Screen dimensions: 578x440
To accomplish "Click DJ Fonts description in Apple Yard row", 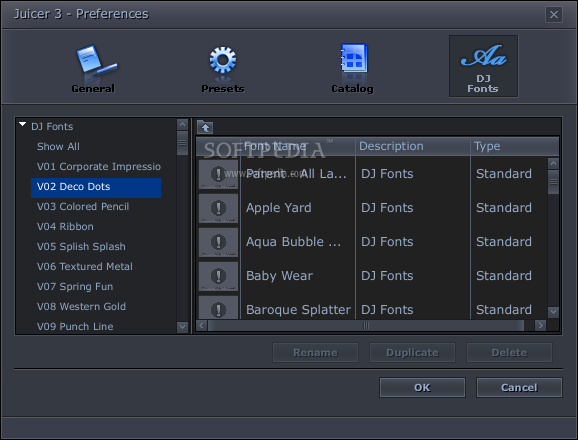I will pyautogui.click(x=387, y=208).
